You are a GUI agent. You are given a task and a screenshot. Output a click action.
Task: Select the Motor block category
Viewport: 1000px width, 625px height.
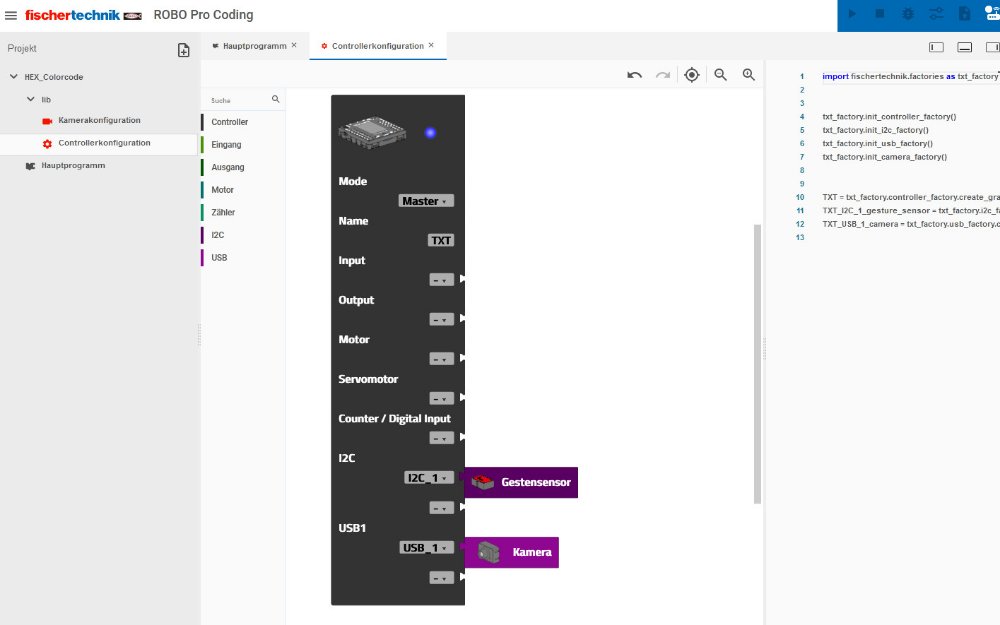[x=223, y=190]
